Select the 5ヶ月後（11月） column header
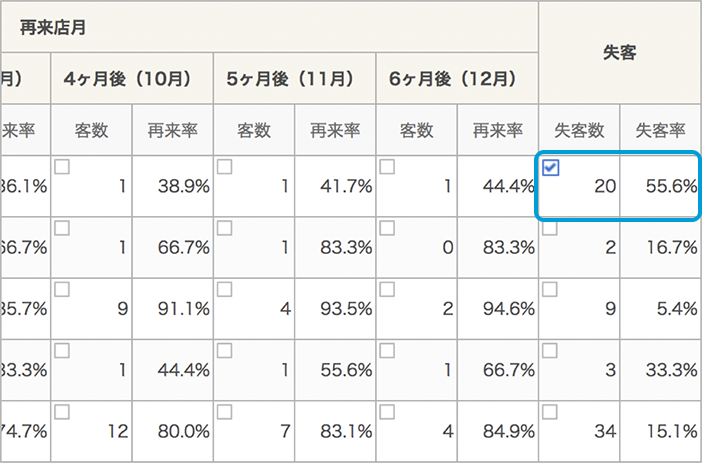 tap(296, 77)
